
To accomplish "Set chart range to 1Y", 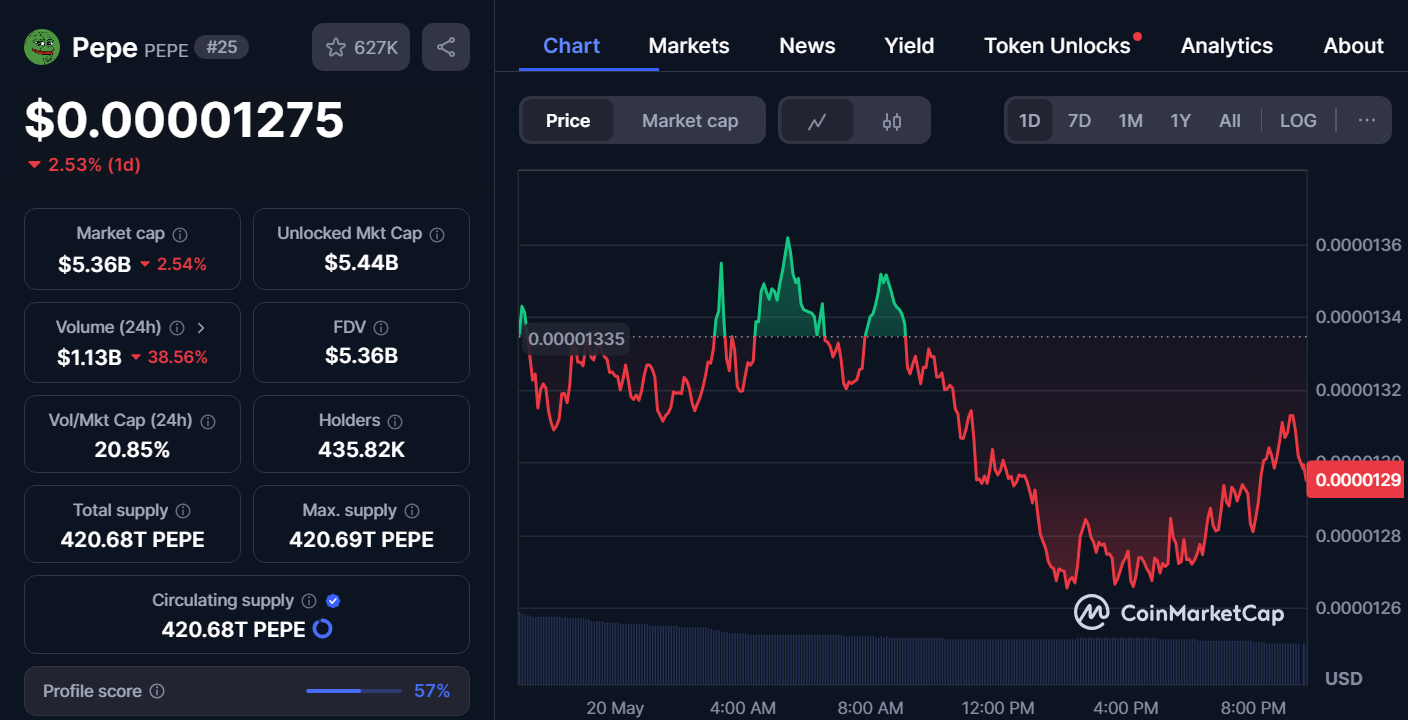I will point(1181,121).
